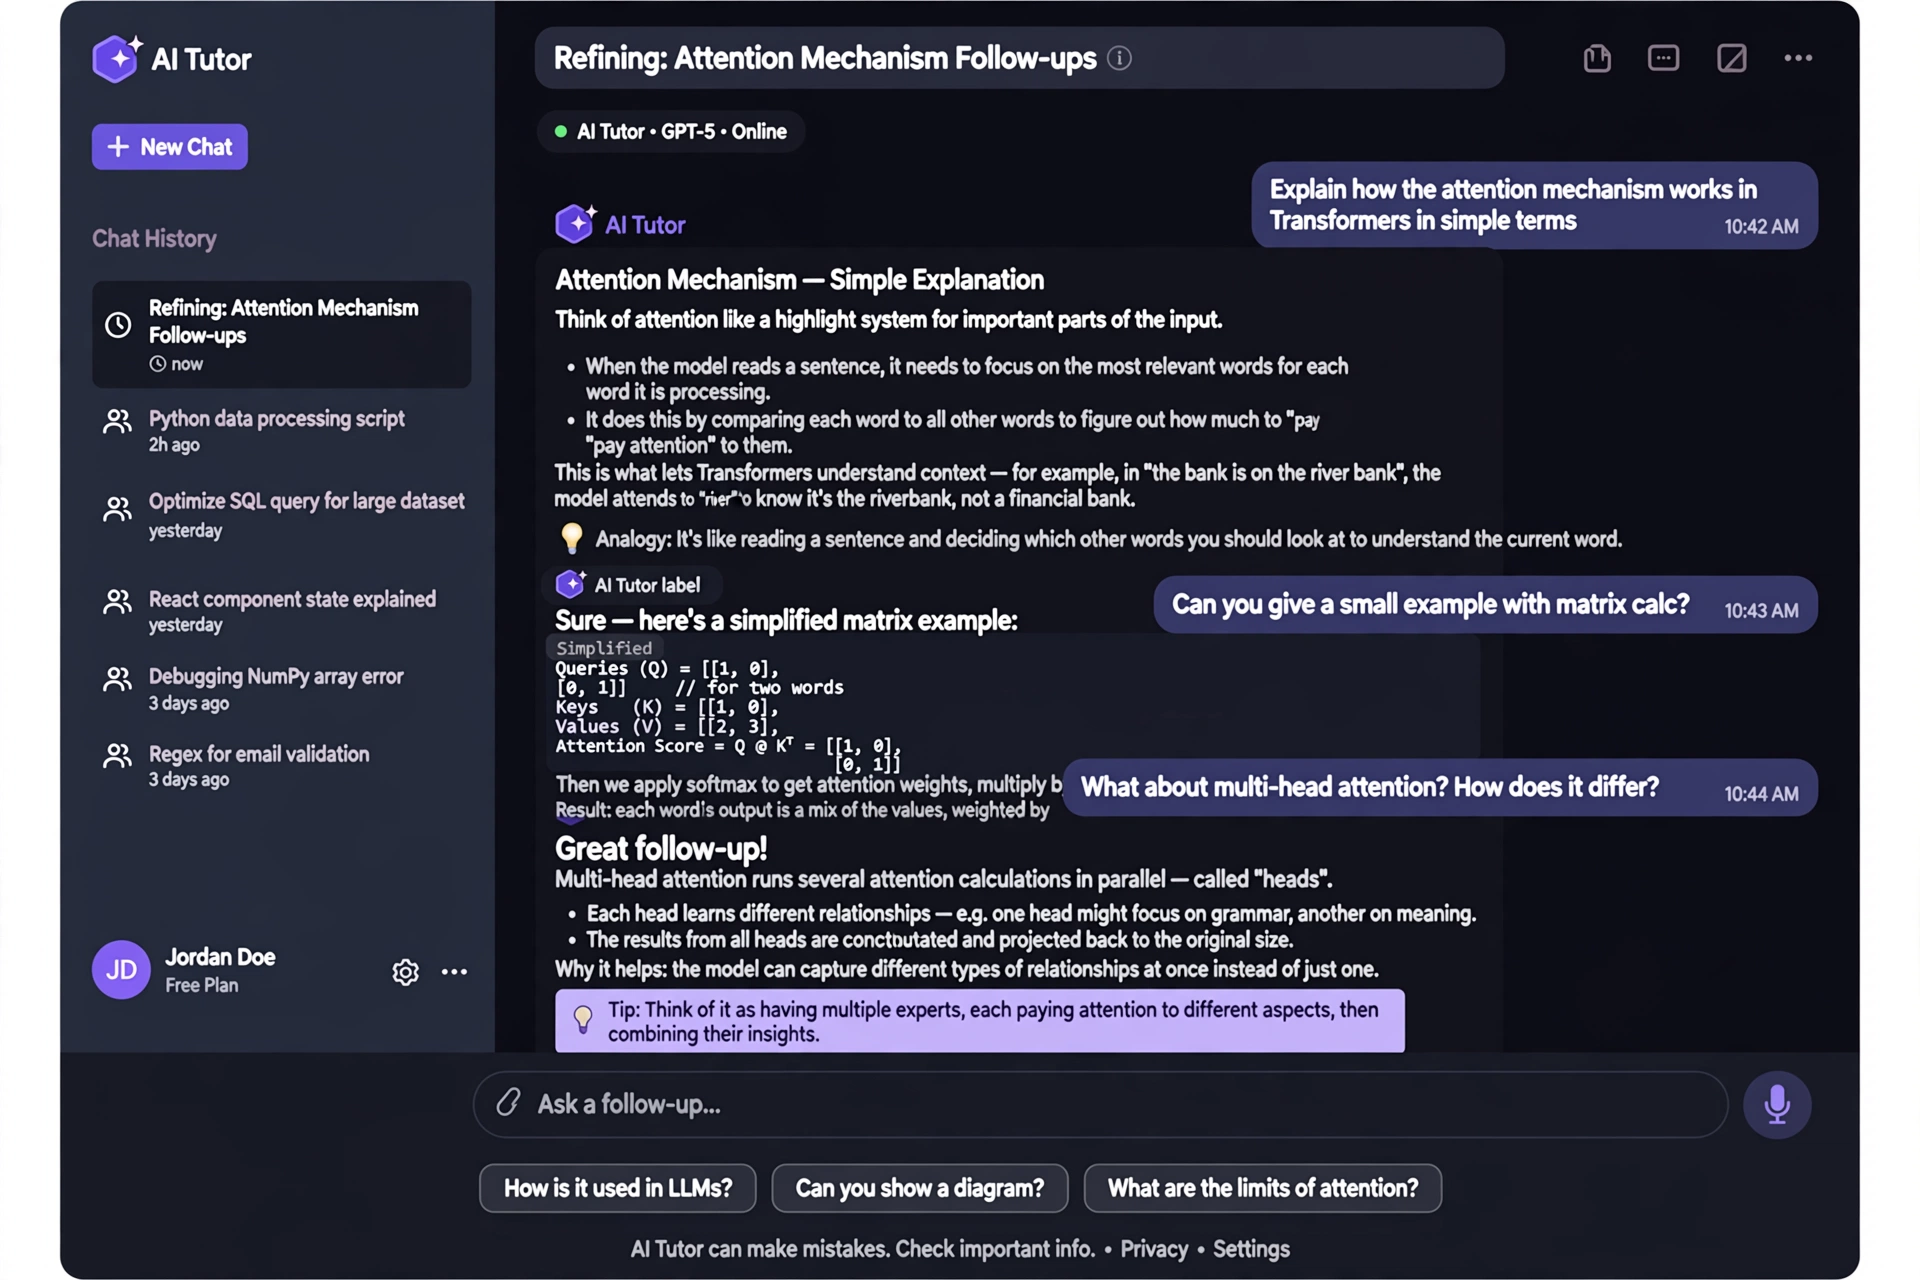Click the JD profile avatar

[x=121, y=970]
